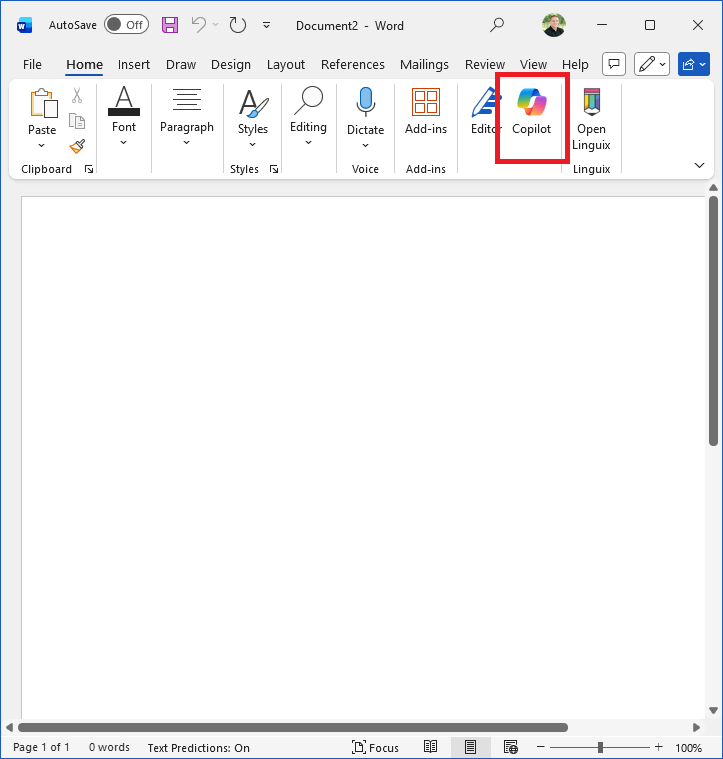The width and height of the screenshot is (723, 759).
Task: Open the Styles pane dialog launcher
Action: 274,169
